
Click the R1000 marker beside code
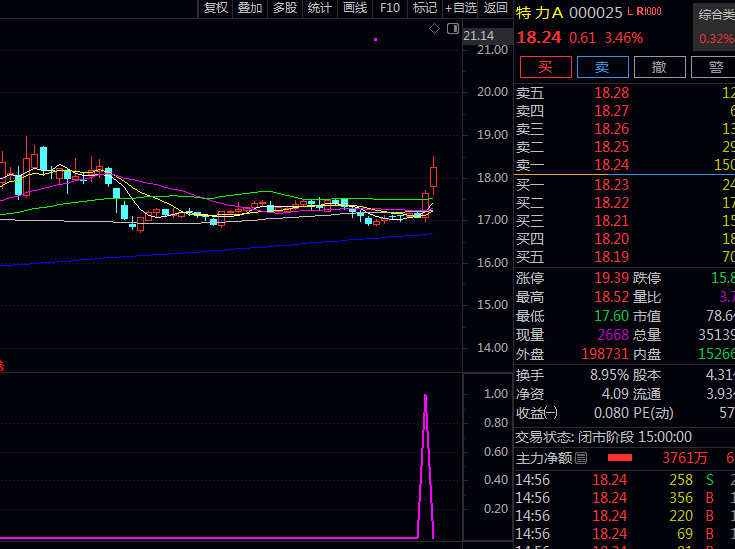(x=649, y=11)
